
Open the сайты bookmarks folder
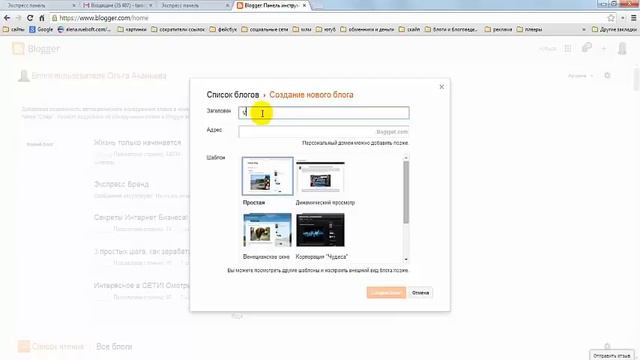[x=13, y=29]
